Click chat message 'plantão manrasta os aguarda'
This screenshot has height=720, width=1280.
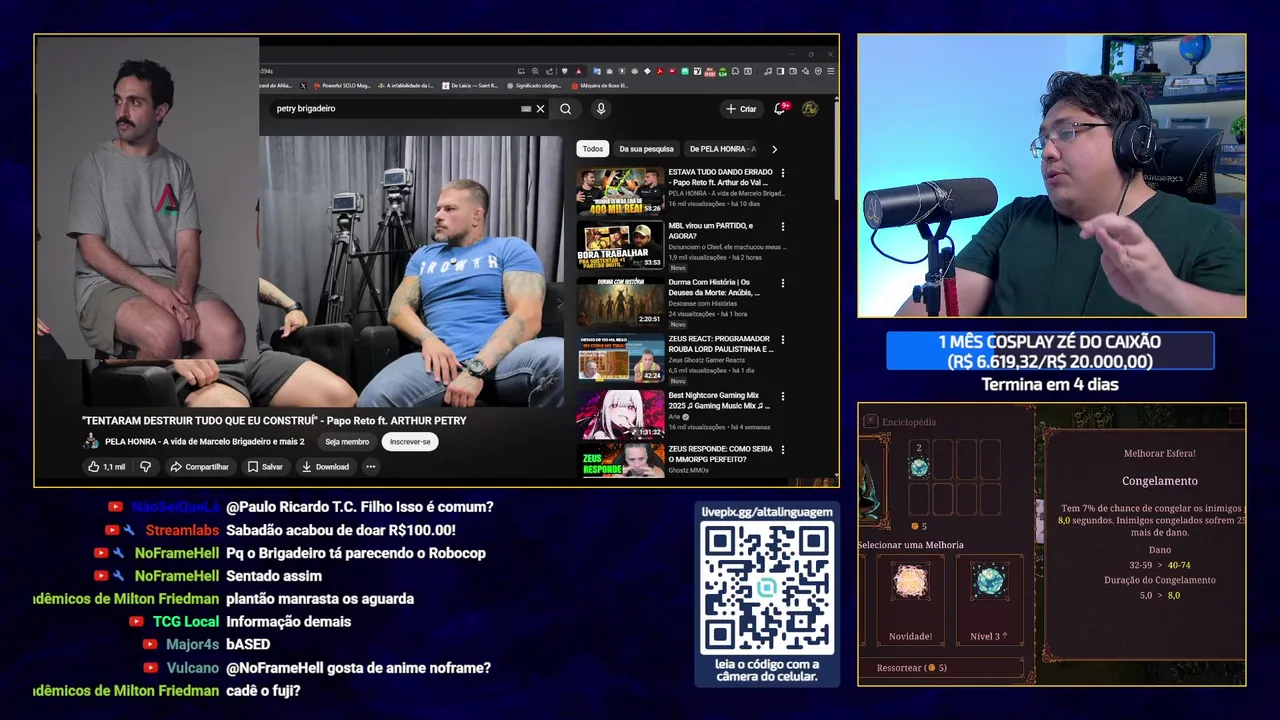point(320,599)
